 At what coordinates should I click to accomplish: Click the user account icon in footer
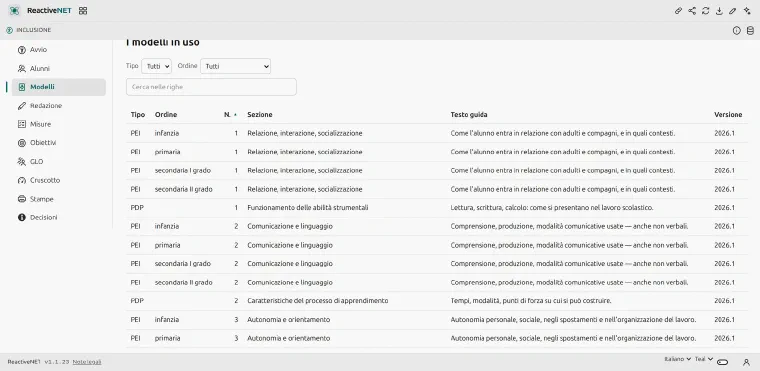click(746, 362)
